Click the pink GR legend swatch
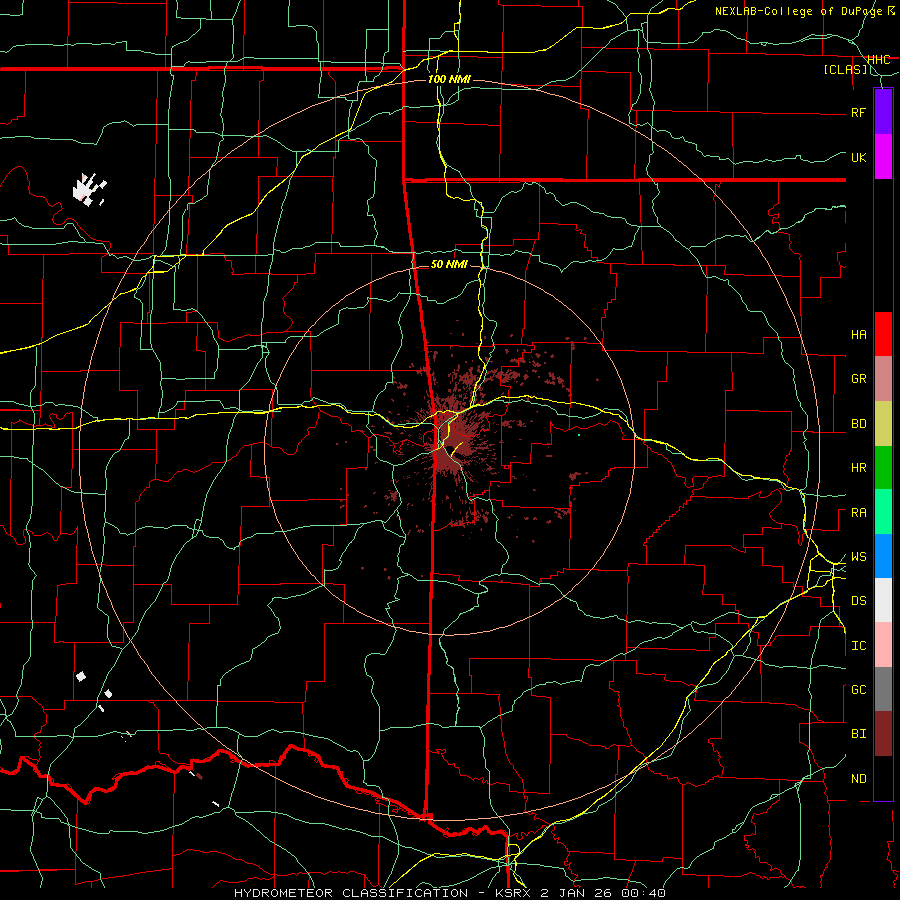This screenshot has width=900, height=900. [883, 378]
